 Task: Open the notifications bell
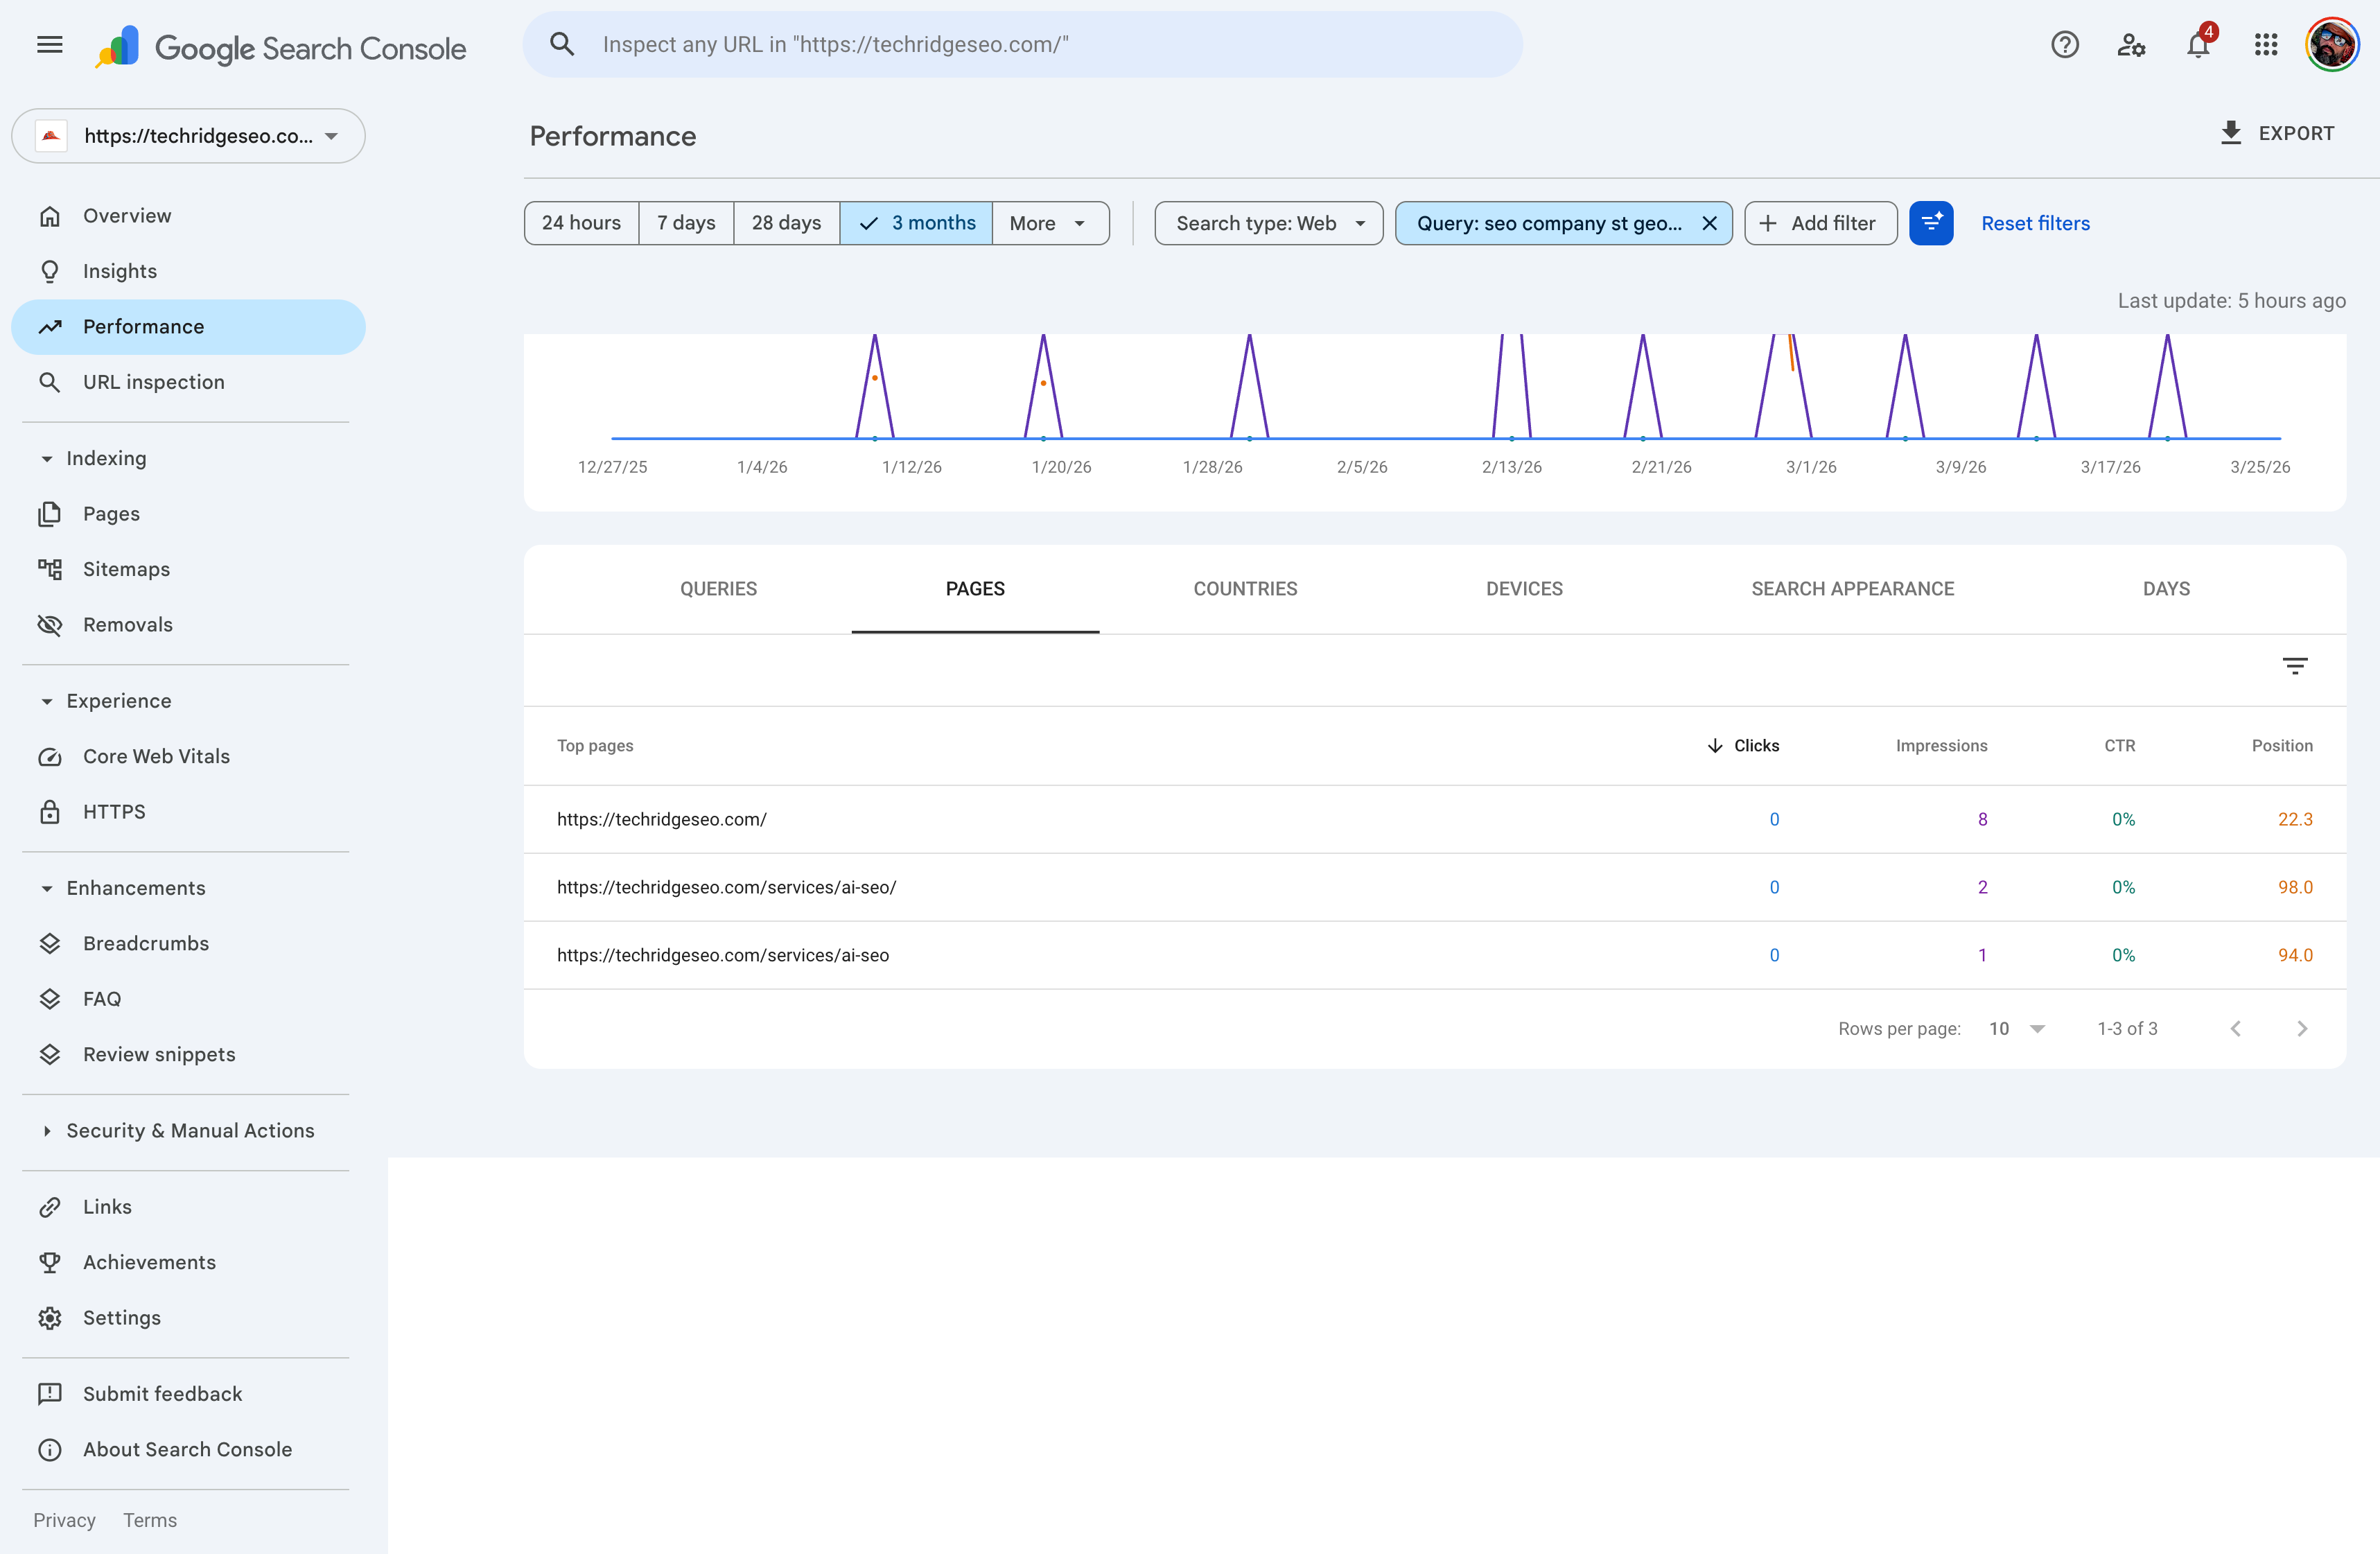click(2198, 45)
